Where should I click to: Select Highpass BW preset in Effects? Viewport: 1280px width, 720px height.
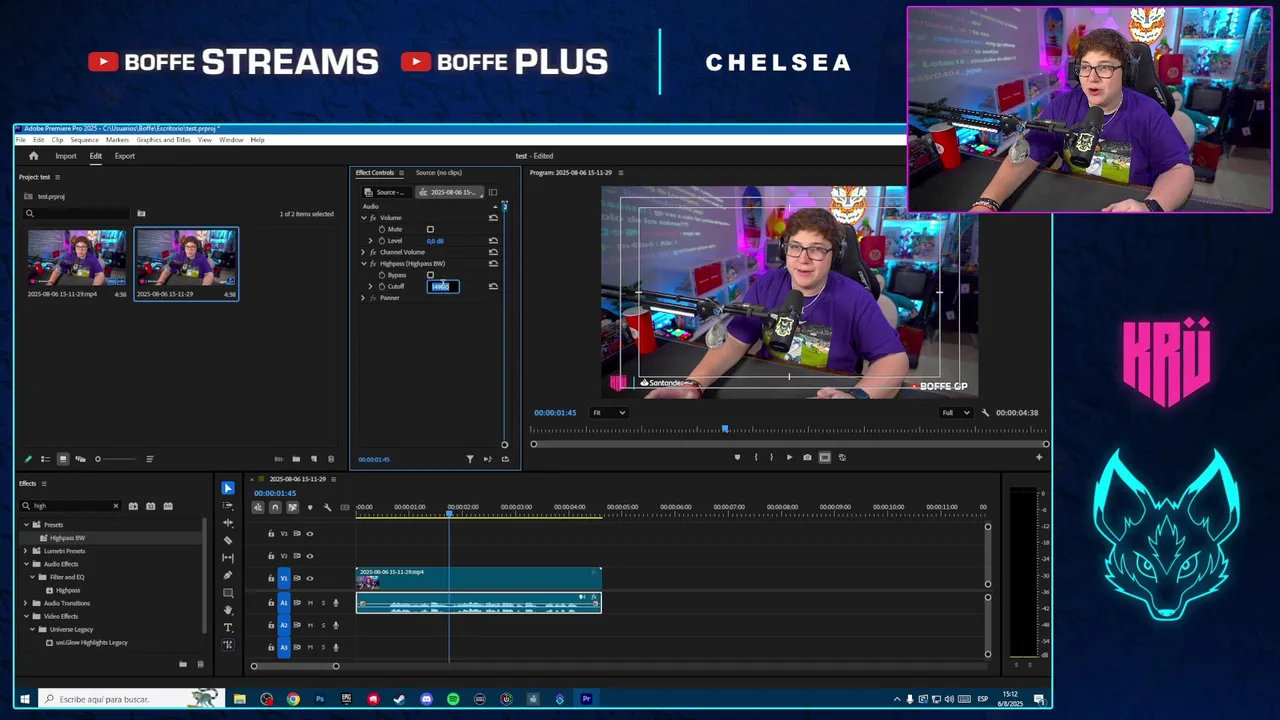point(67,538)
